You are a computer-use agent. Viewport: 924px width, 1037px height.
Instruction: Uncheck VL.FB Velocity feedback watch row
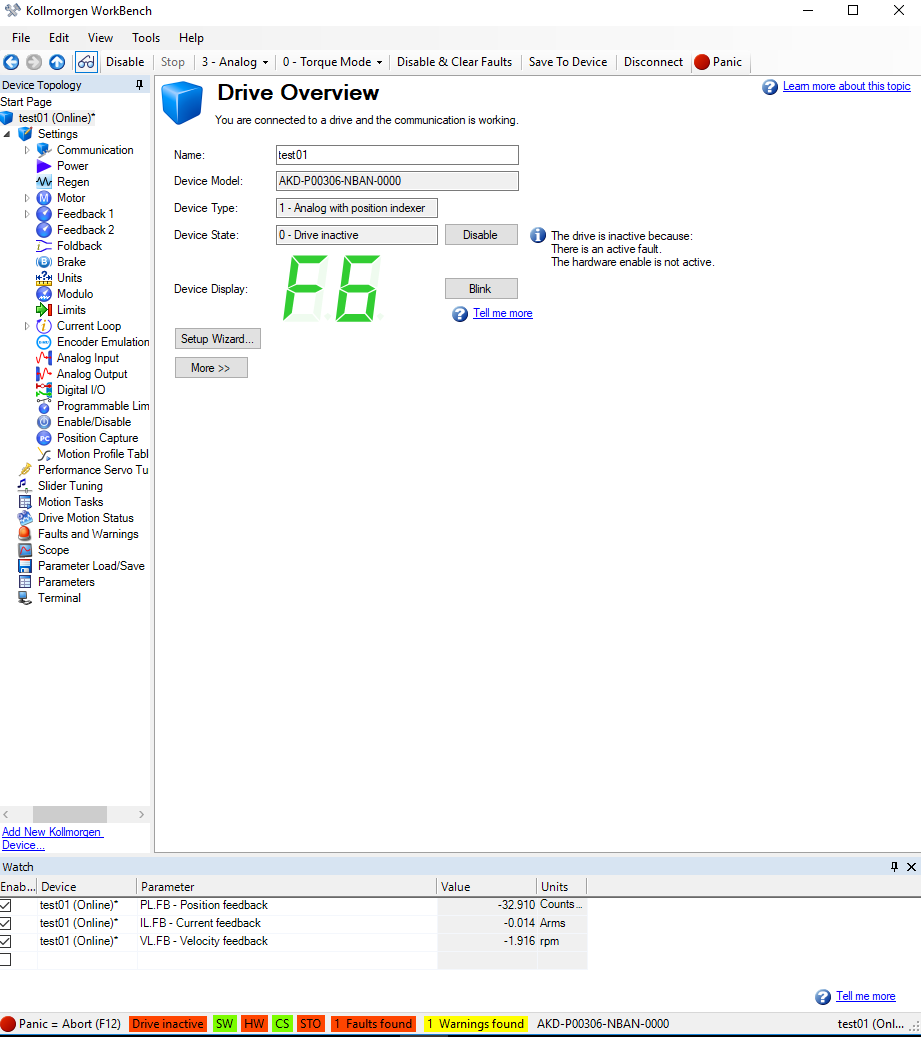5,940
